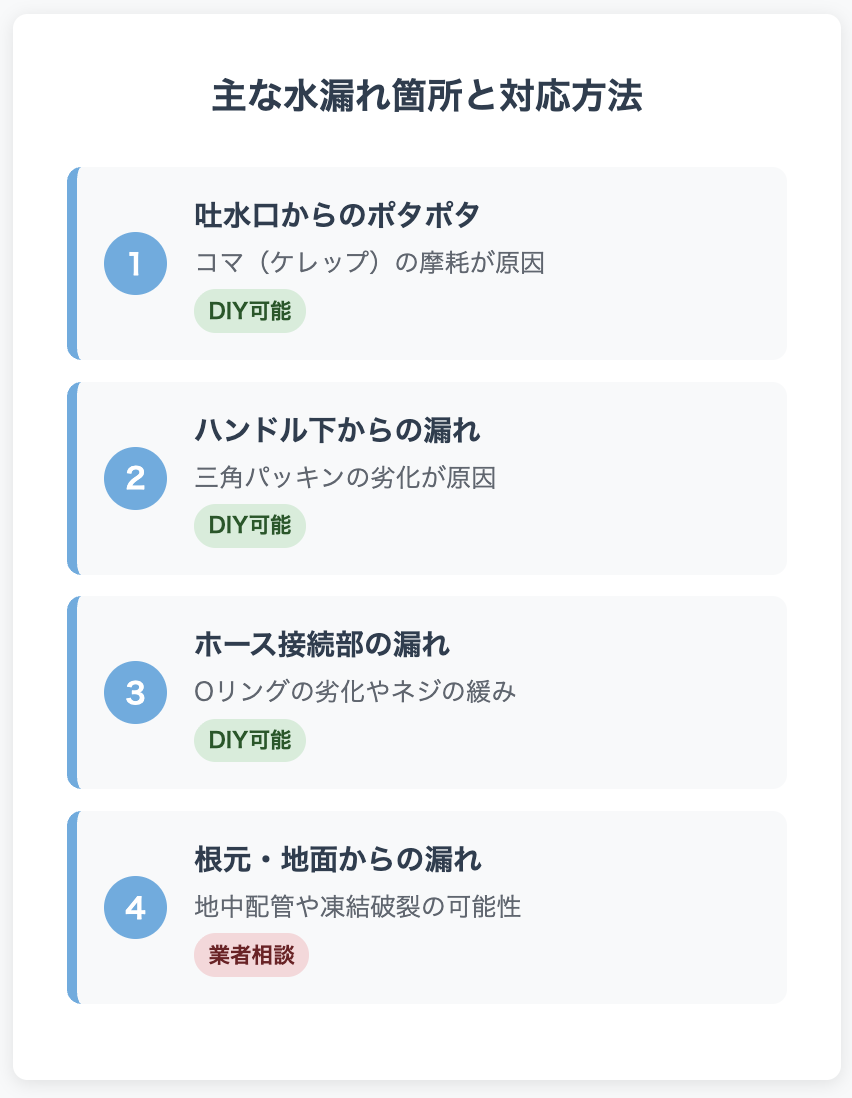
Task: Click the heading 根元・地面からの漏れ
Action: pyautogui.click(x=338, y=859)
